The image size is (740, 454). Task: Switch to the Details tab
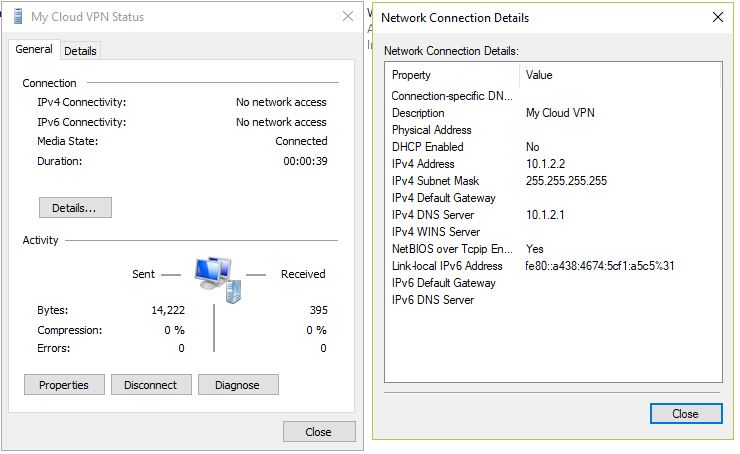[80, 51]
